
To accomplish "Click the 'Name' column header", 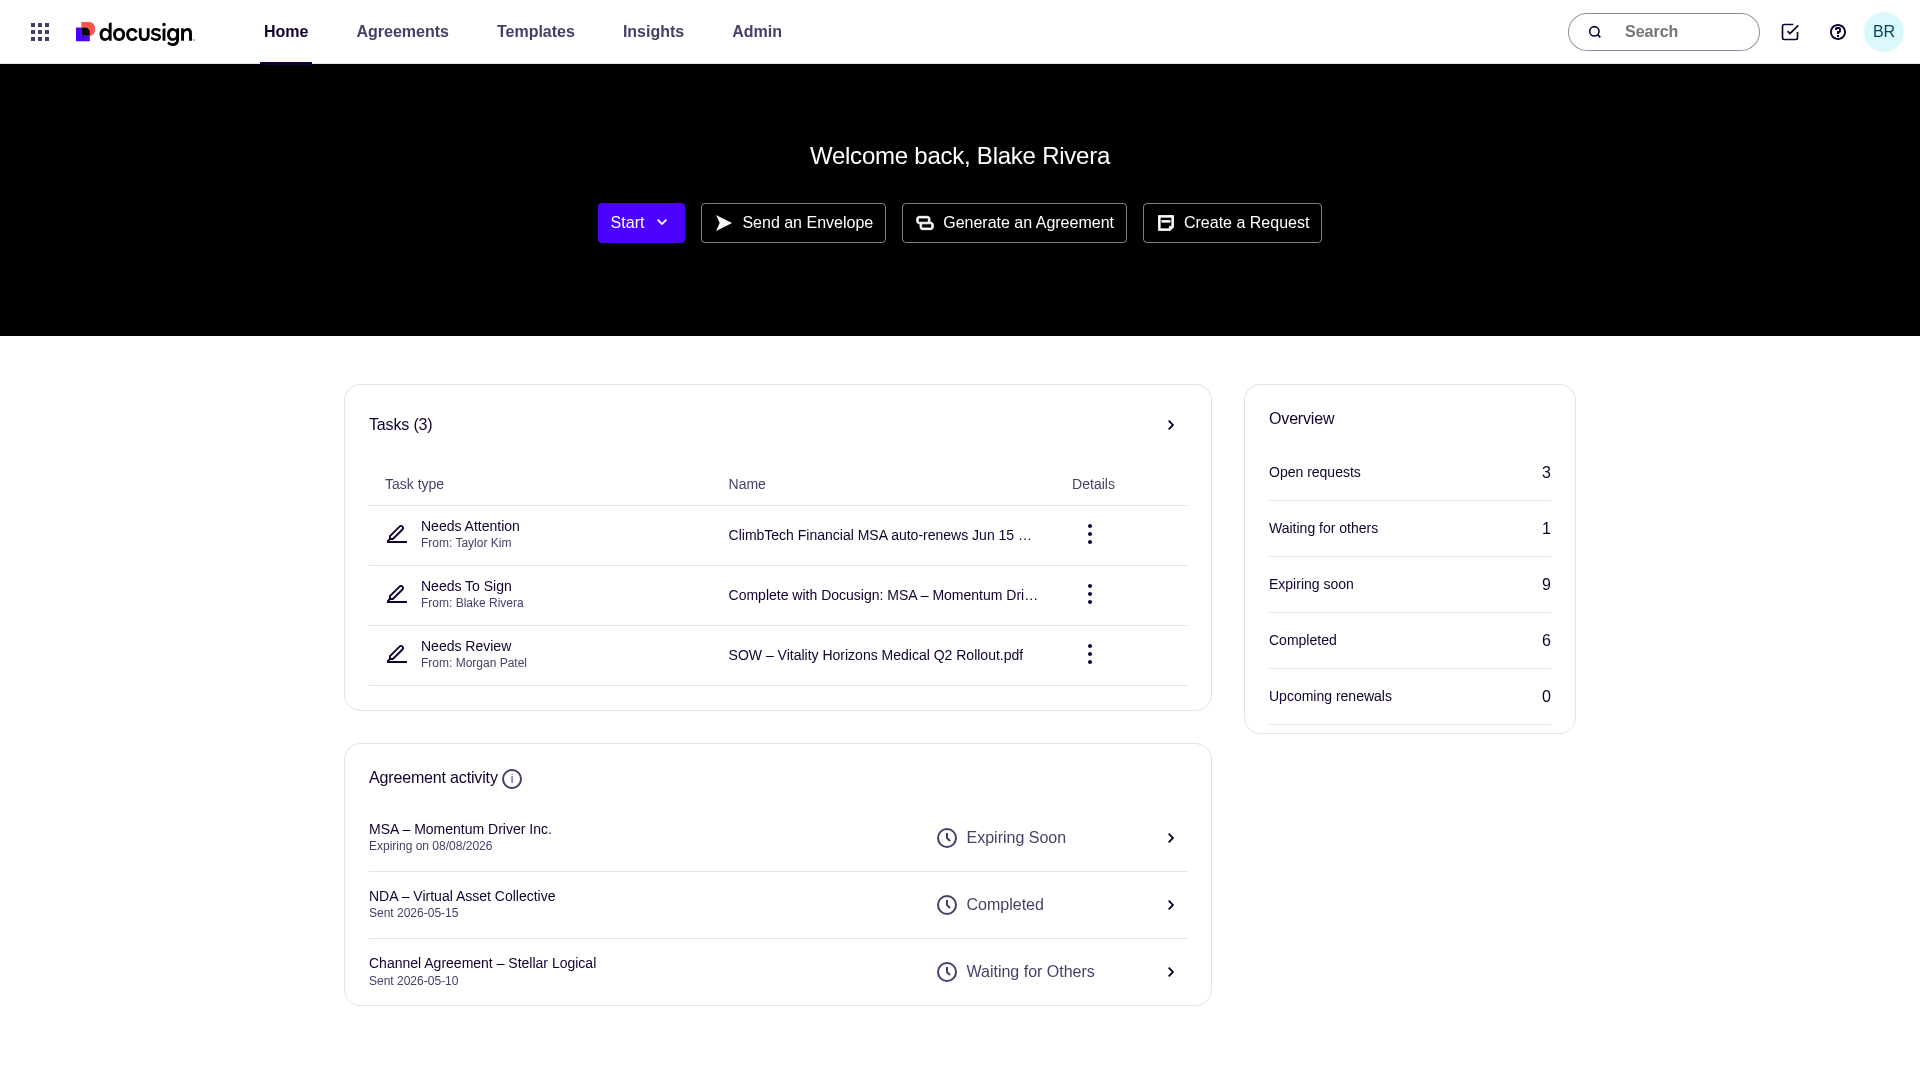I will coord(747,484).
